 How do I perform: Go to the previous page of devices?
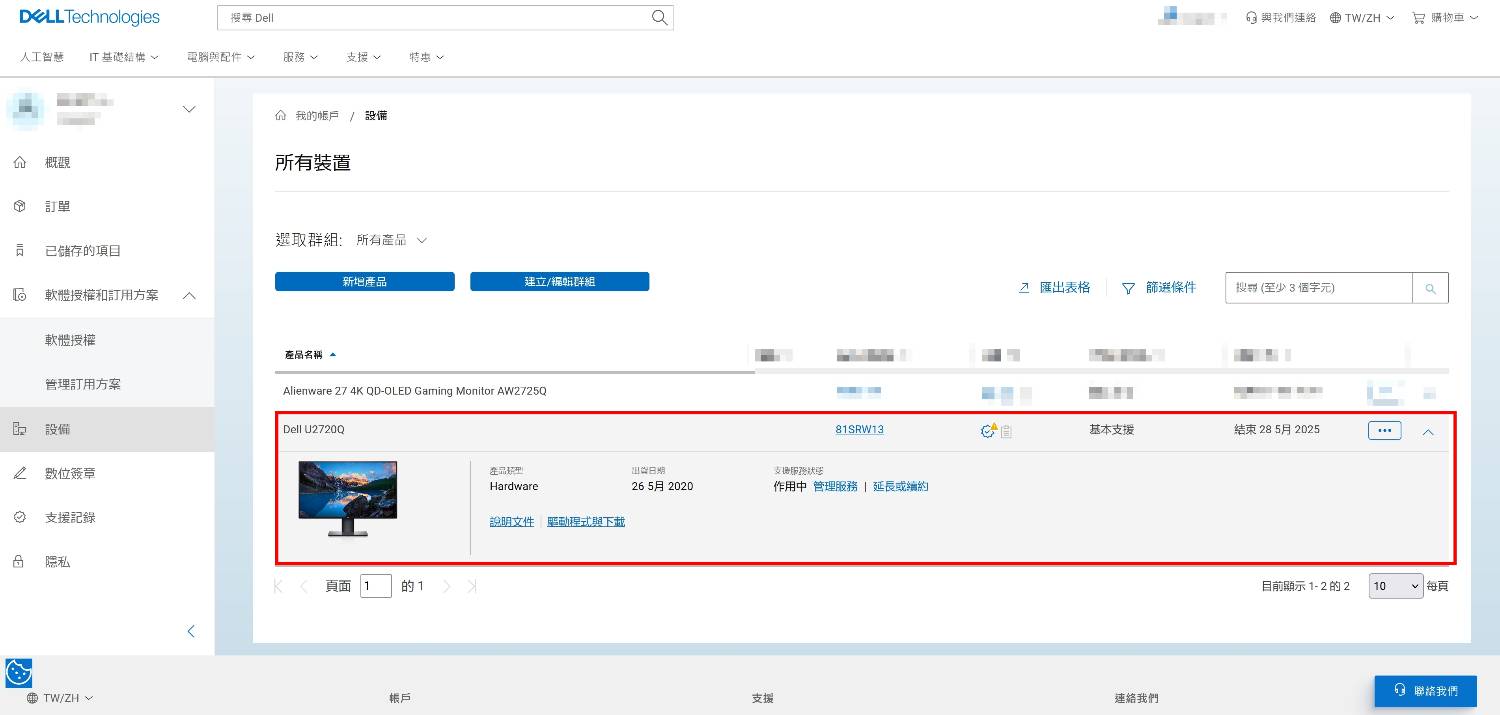[304, 586]
